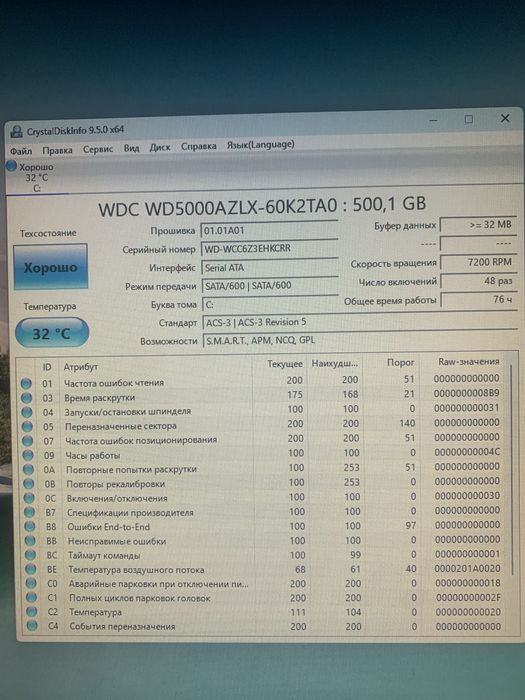The height and width of the screenshot is (700, 525).
Task: Click the buffer size field >= 32 MB
Action: click(x=478, y=225)
